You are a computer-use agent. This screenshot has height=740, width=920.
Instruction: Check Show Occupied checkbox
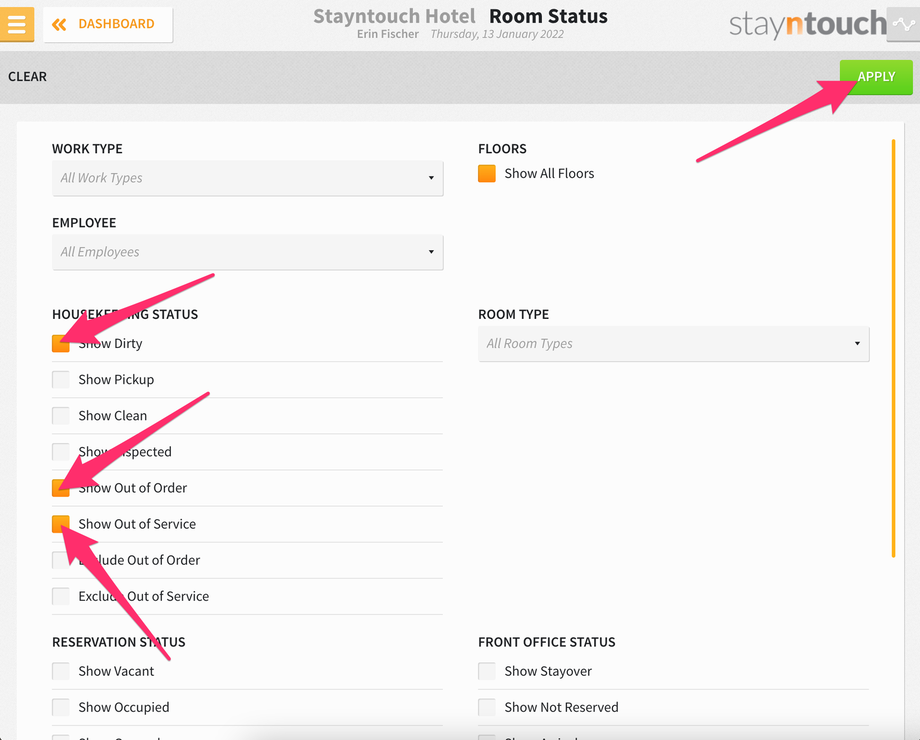[61, 707]
